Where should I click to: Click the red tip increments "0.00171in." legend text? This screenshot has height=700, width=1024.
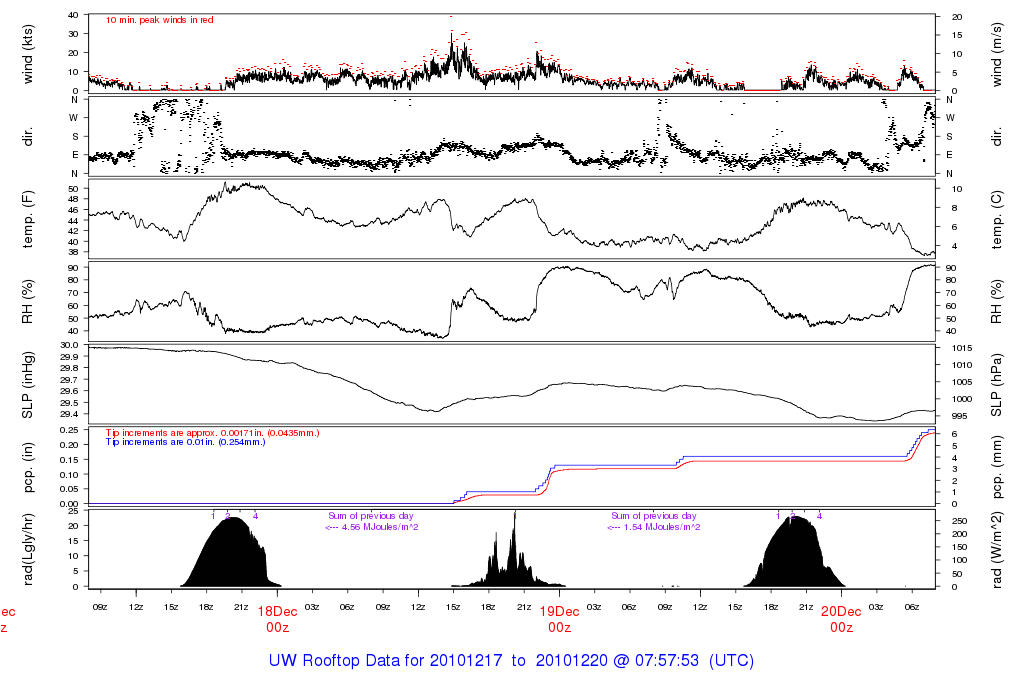click(212, 433)
